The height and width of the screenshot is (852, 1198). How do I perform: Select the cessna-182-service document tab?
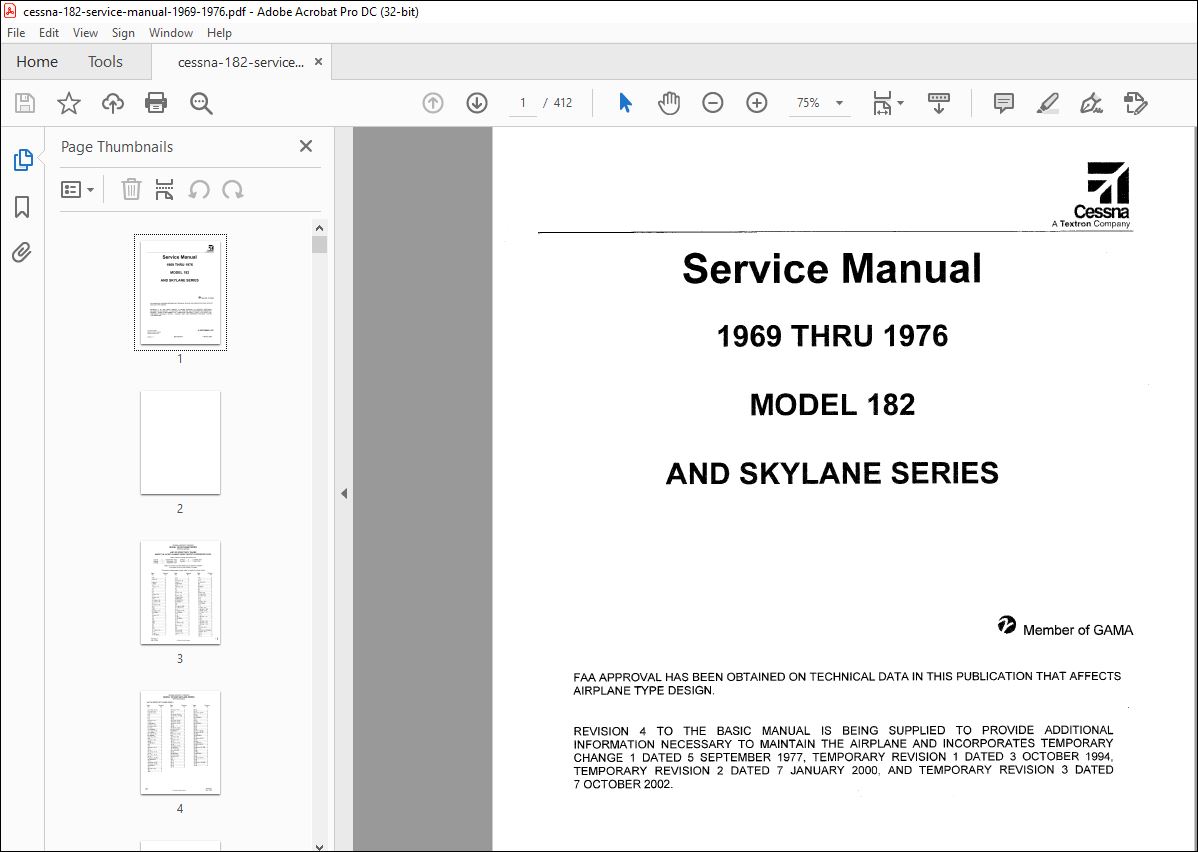click(241, 63)
